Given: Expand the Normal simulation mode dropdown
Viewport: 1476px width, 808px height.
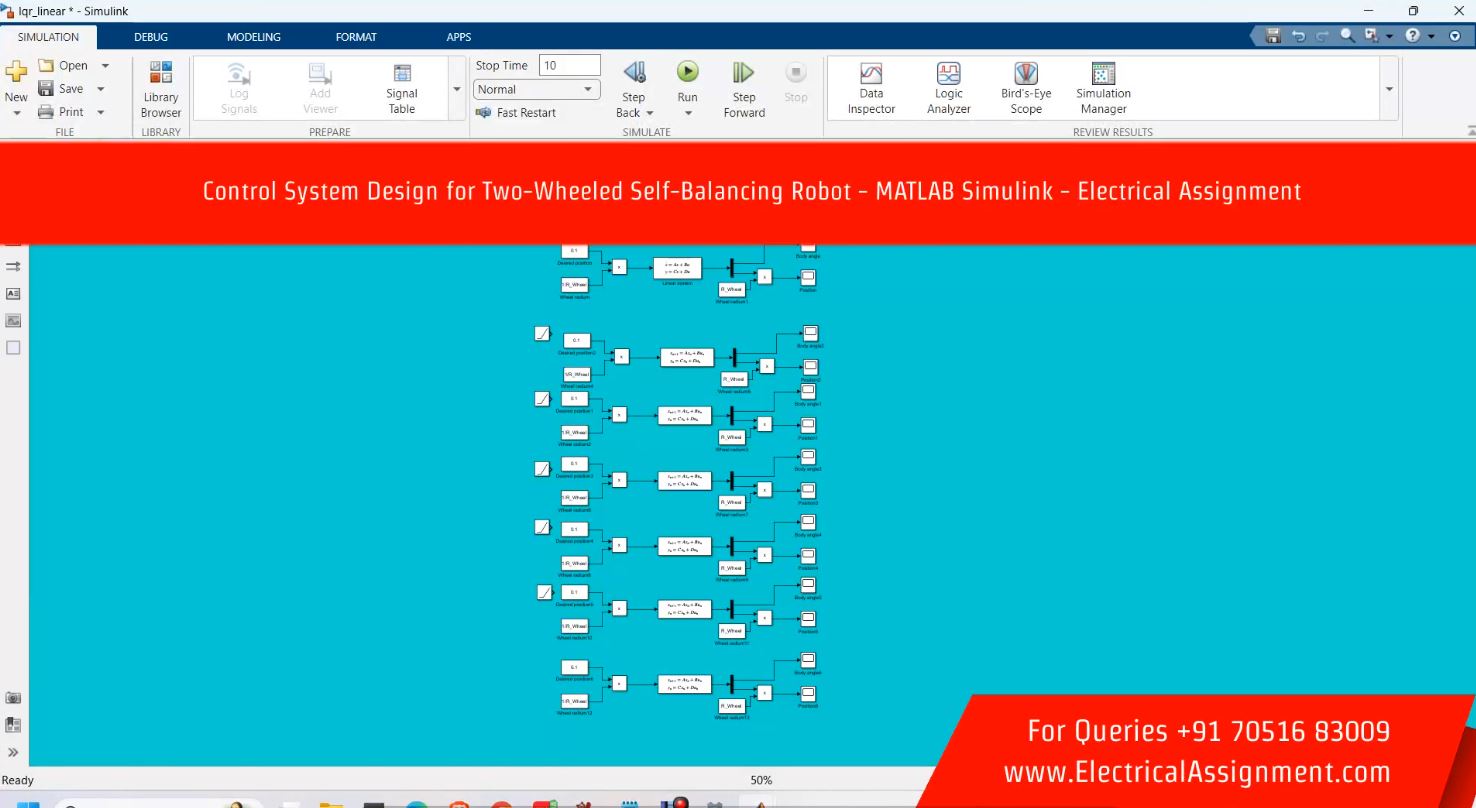Looking at the screenshot, I should point(588,89).
